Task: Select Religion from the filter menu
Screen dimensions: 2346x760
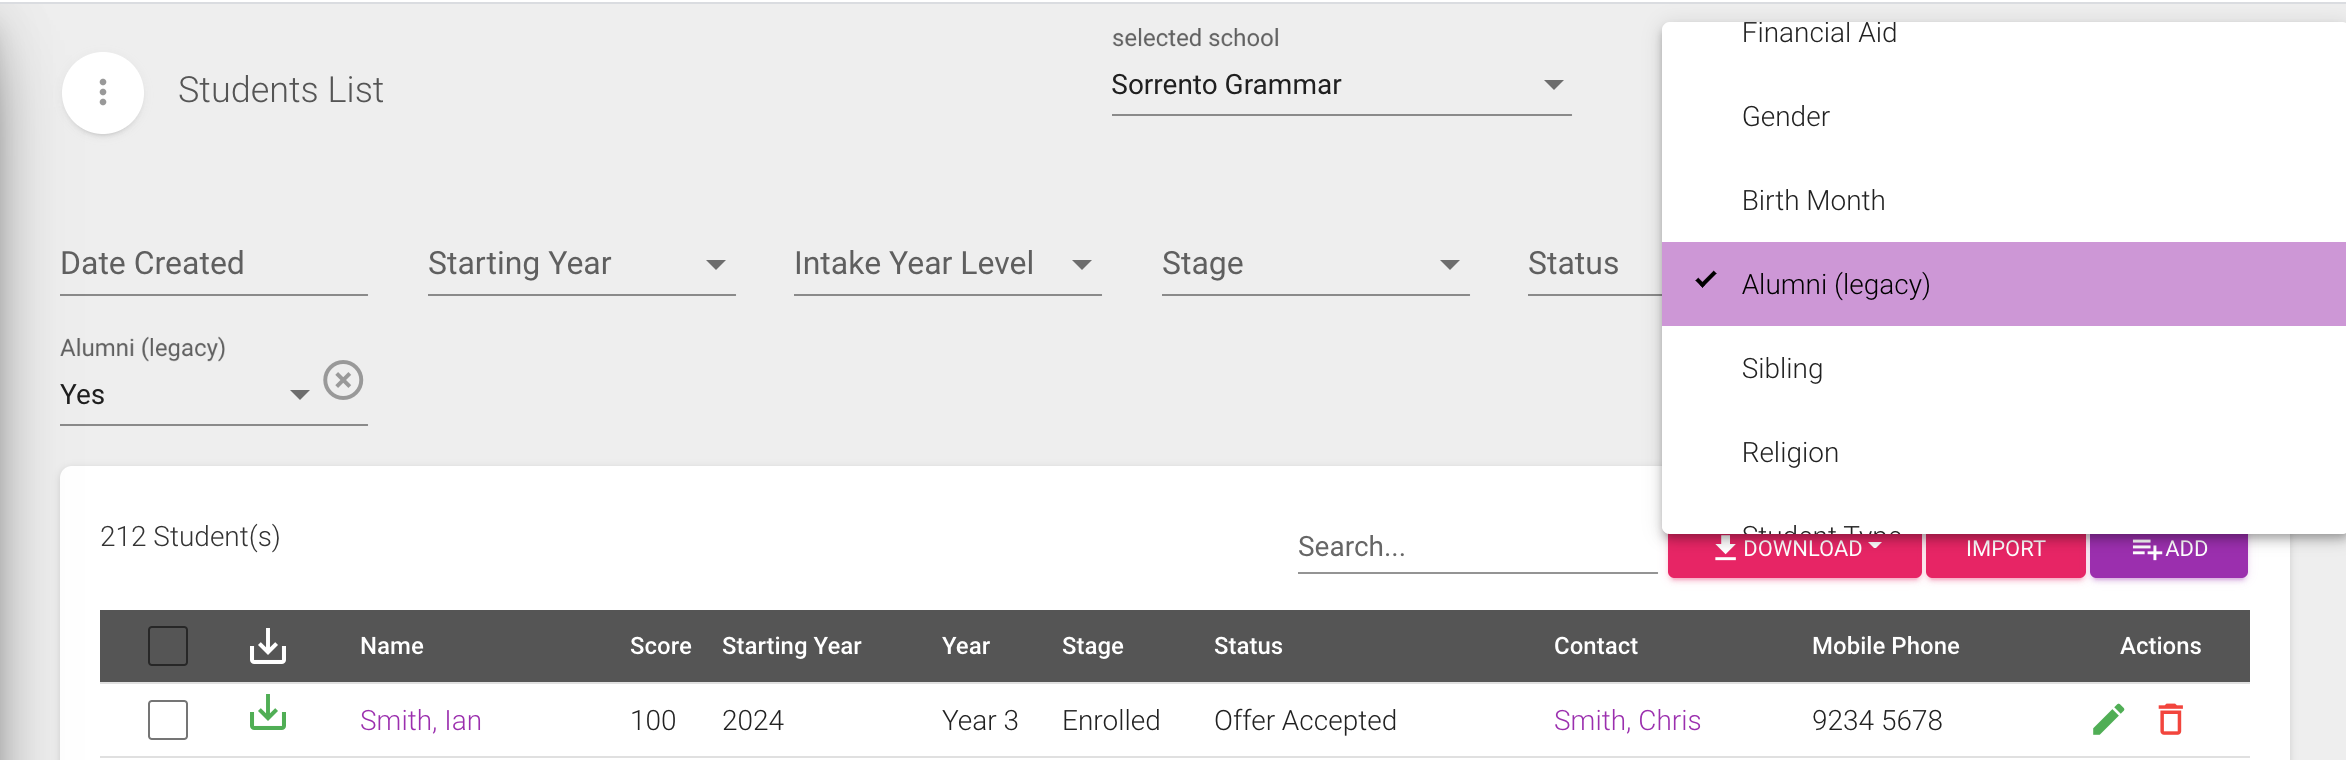Action: [1790, 452]
